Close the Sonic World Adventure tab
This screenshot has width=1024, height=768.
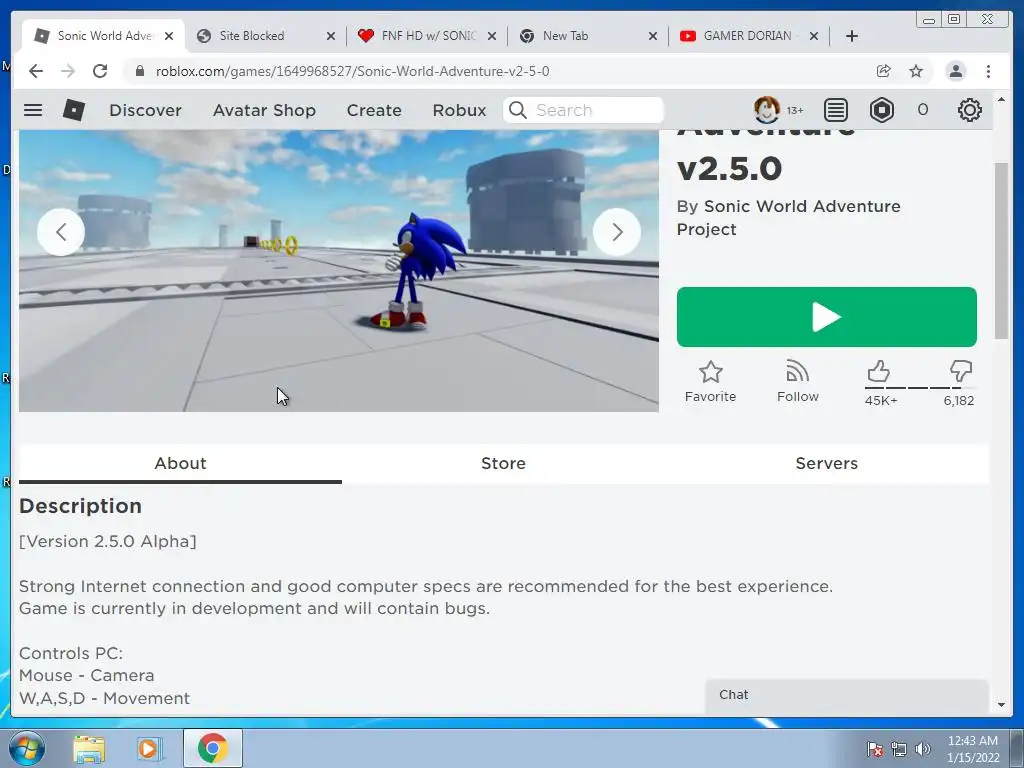tap(169, 36)
